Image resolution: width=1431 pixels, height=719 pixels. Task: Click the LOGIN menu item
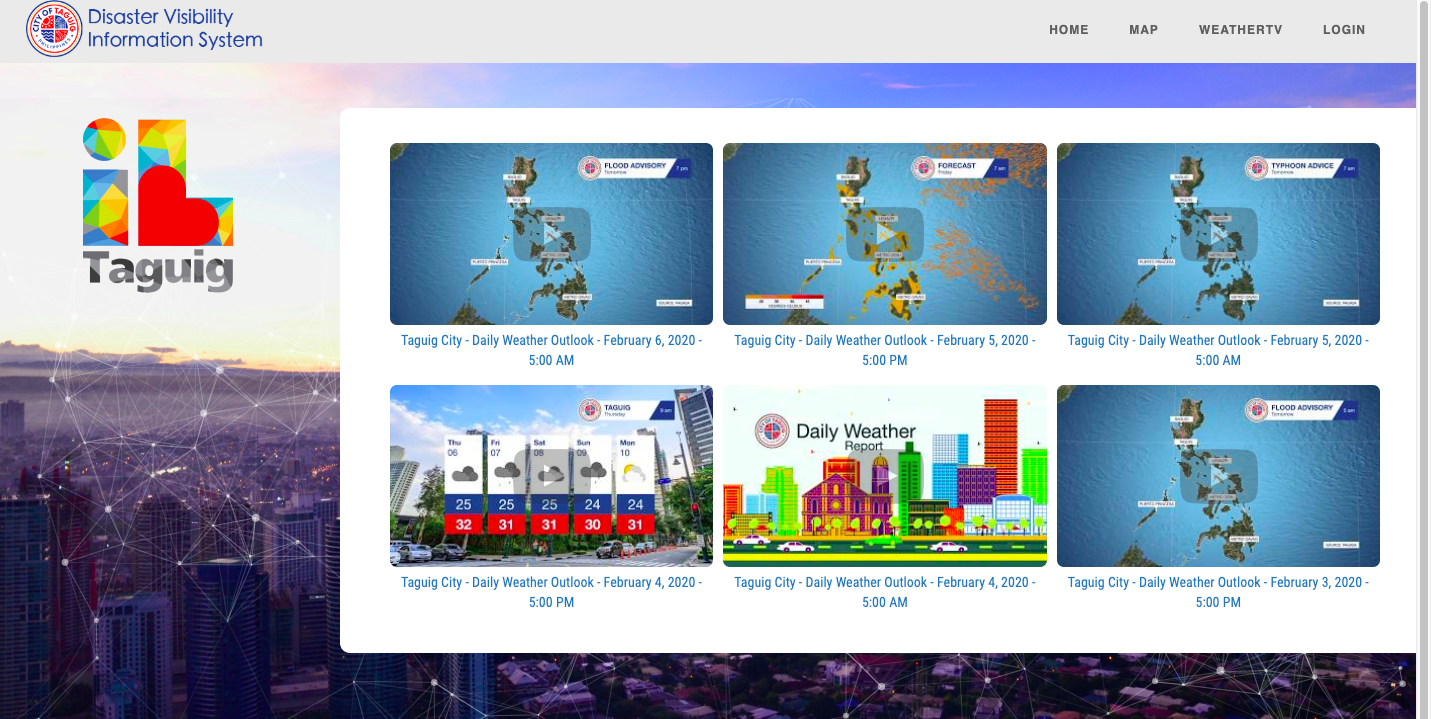tap(1344, 29)
